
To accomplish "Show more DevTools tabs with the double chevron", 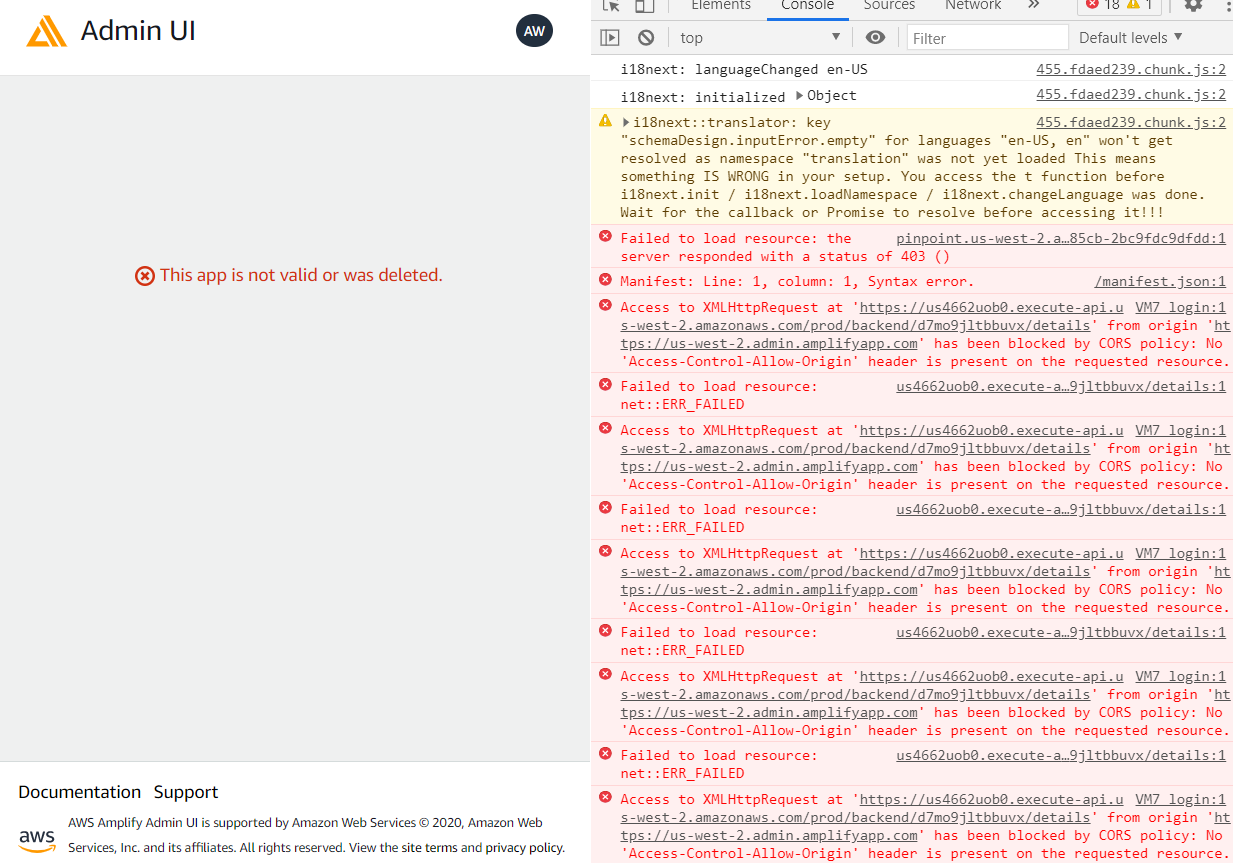I will click(x=1033, y=5).
